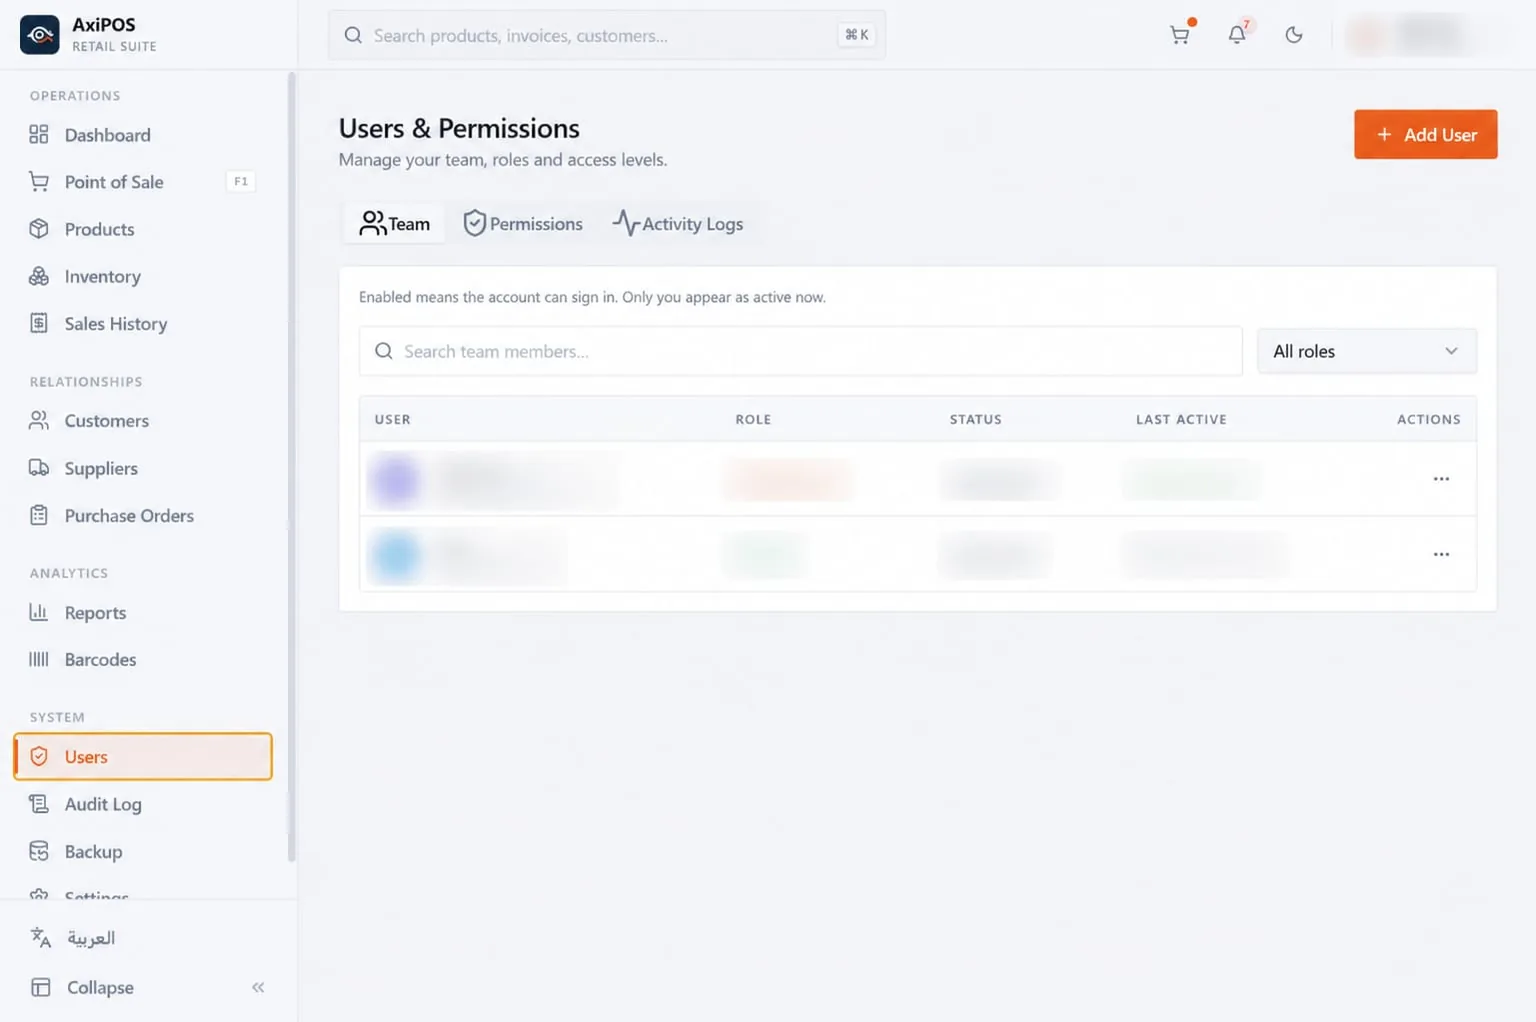Open Backup page label

[x=93, y=852]
